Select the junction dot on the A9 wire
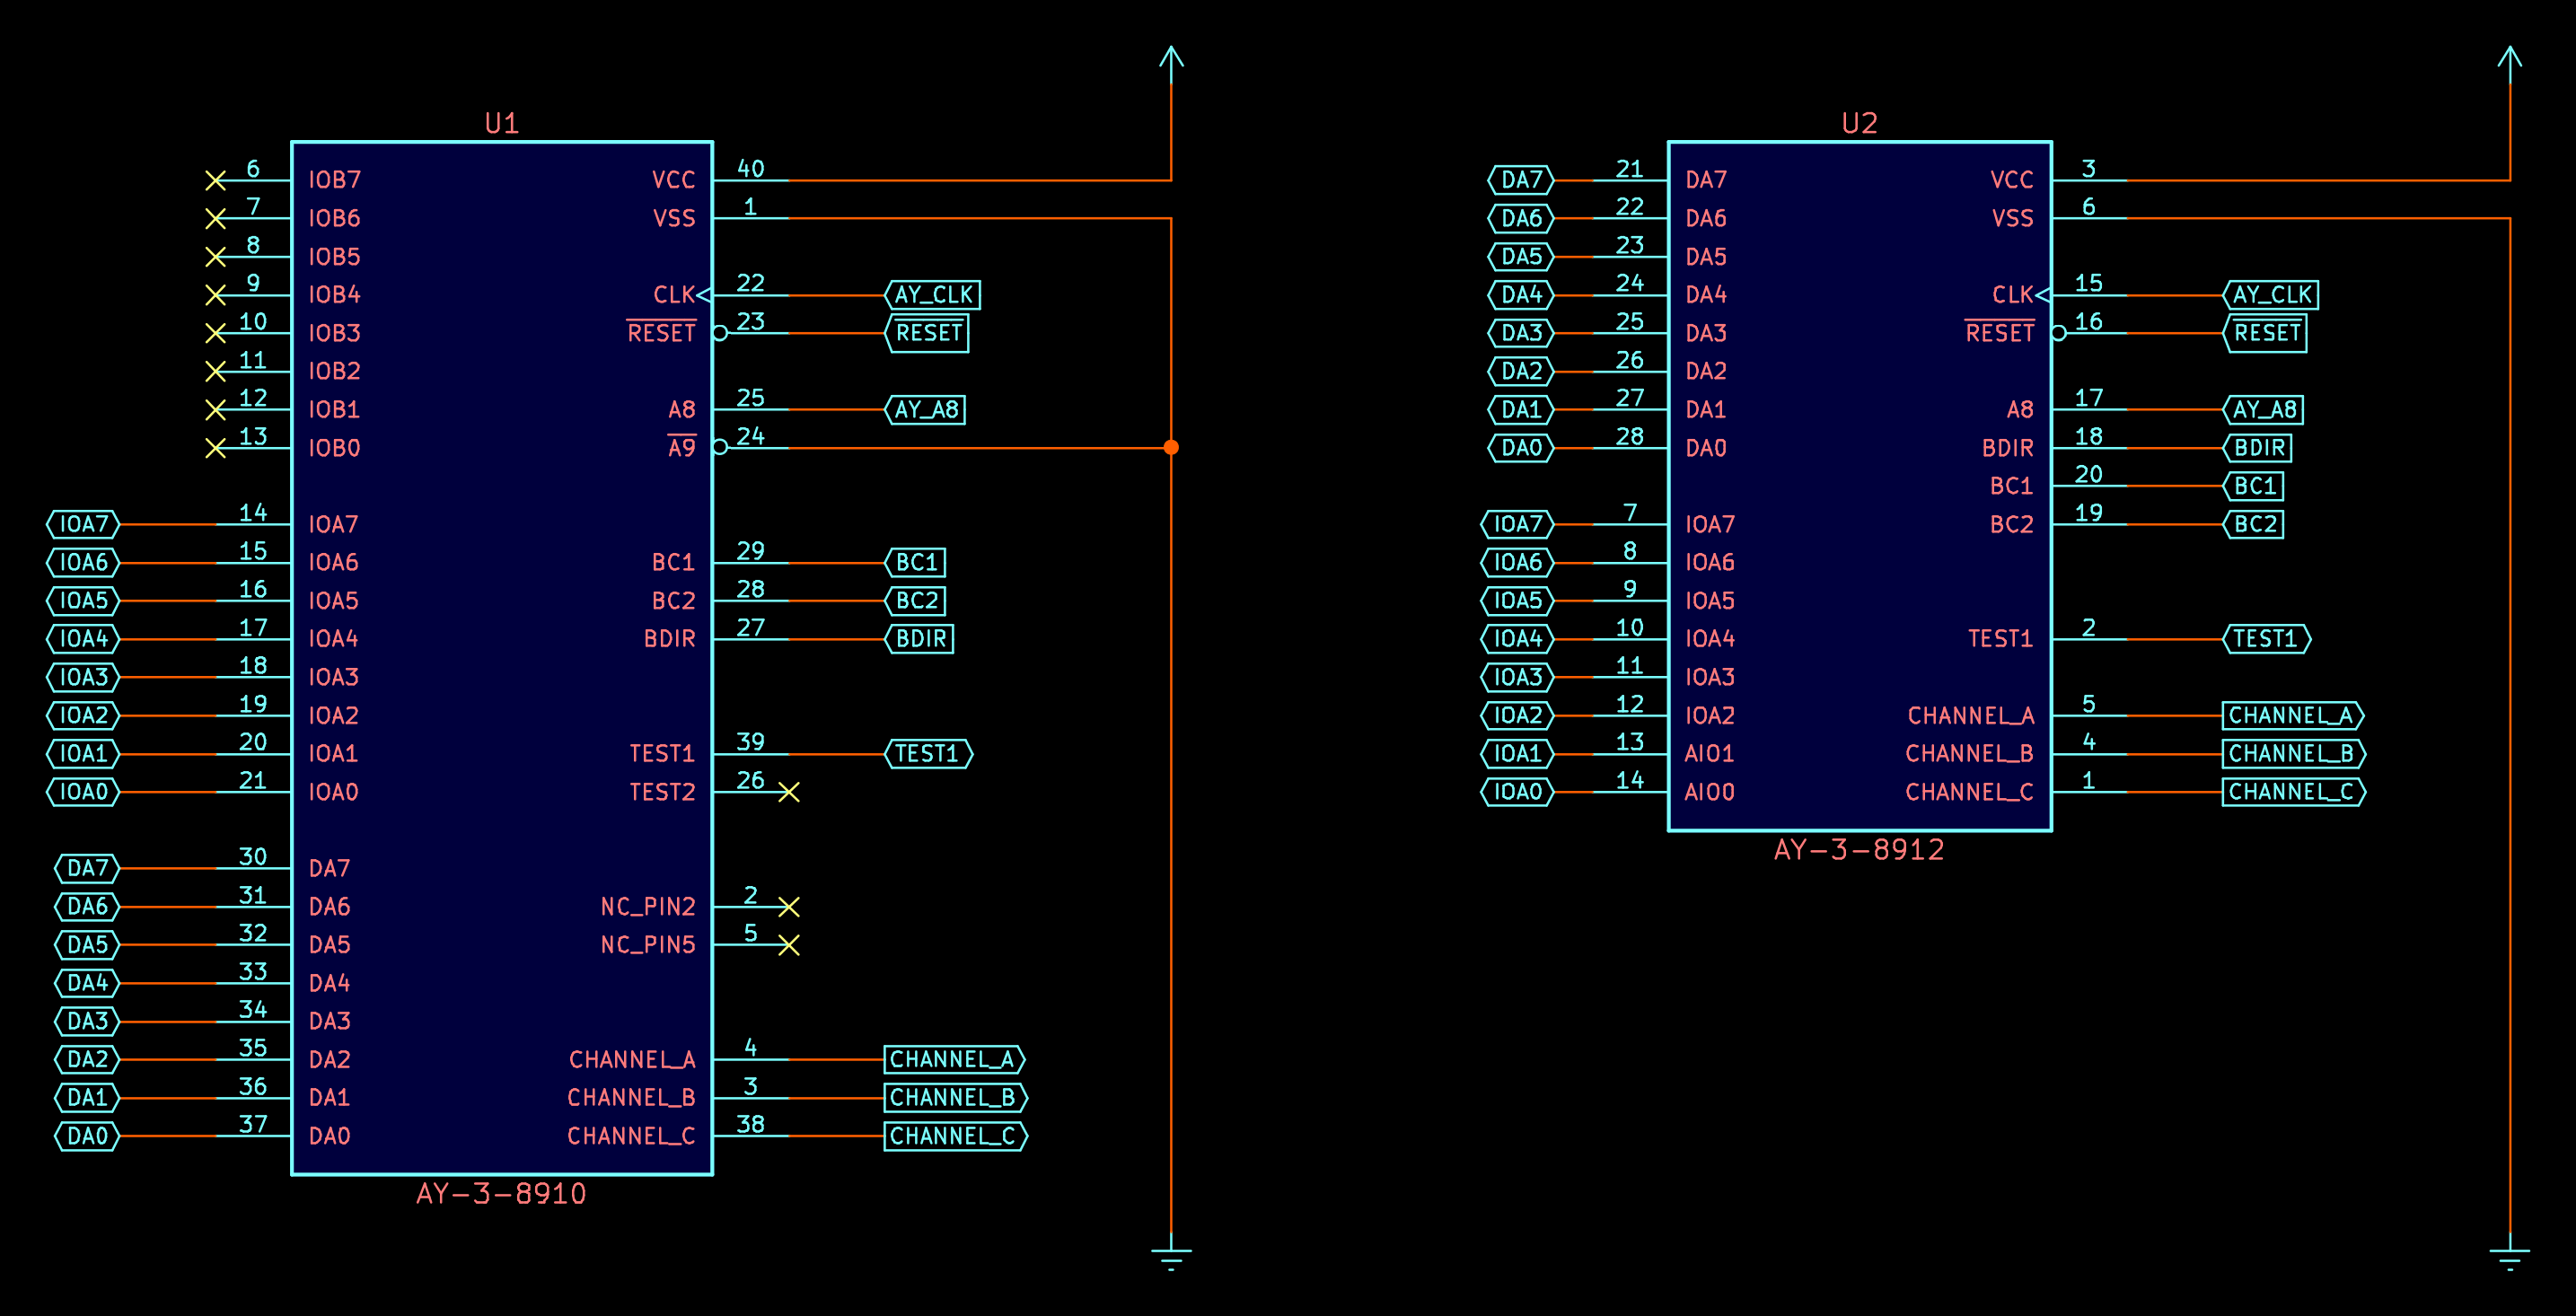 1171,447
